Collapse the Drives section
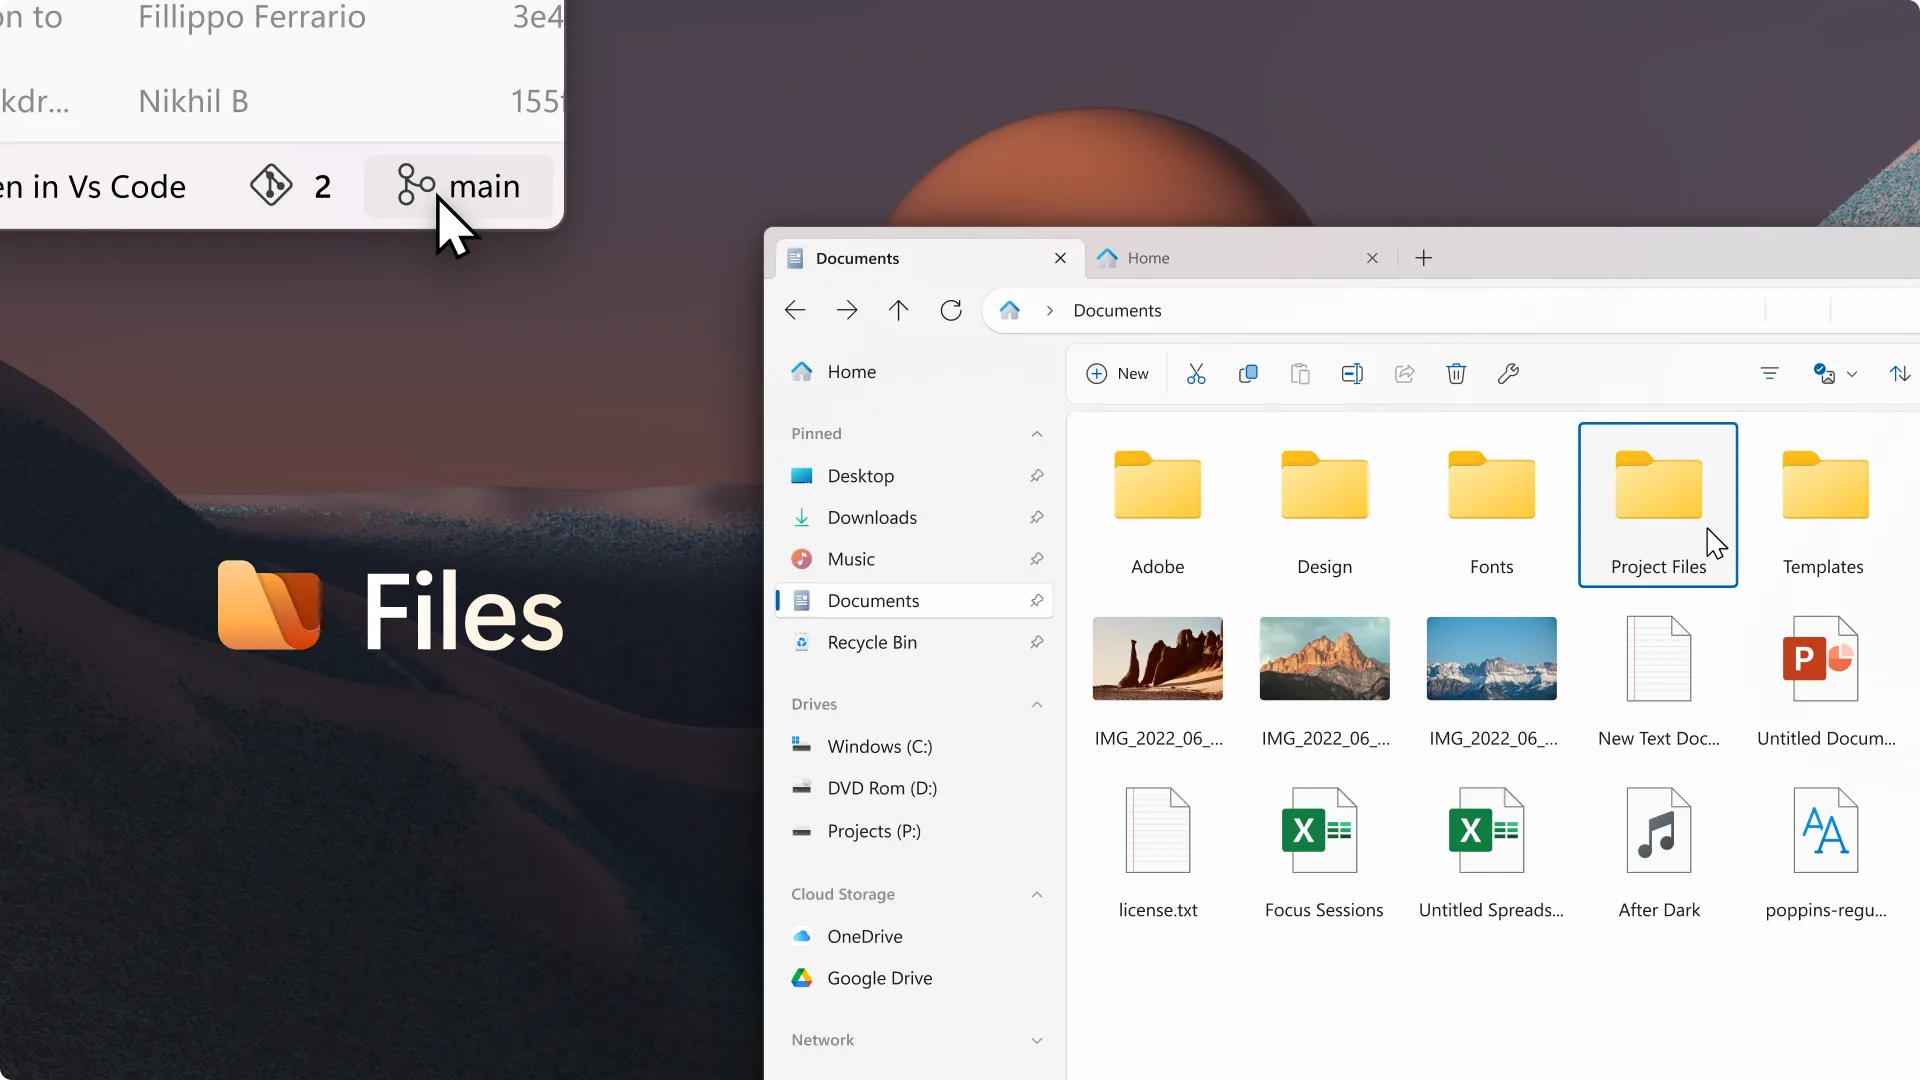Viewport: 1920px width, 1080px height. coord(1037,704)
